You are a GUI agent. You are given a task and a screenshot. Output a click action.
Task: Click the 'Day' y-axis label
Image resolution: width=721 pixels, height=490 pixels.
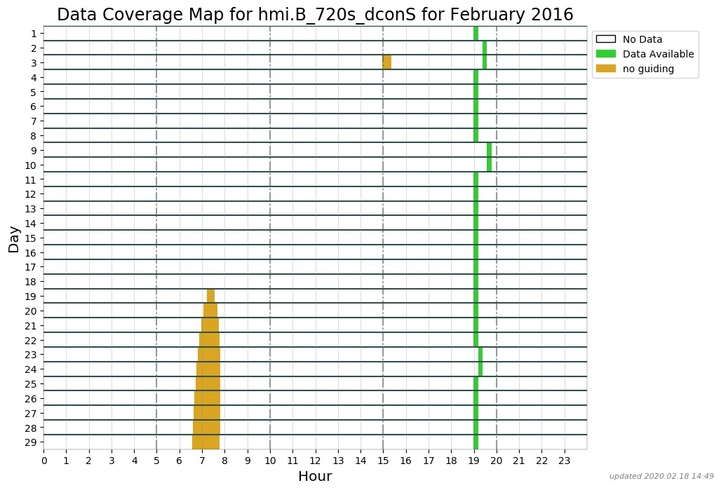tap(13, 238)
